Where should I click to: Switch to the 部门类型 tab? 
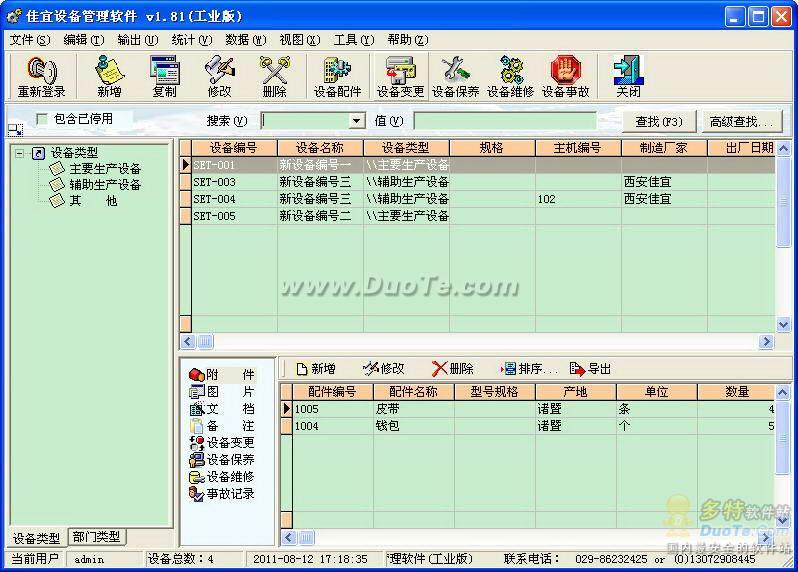click(96, 537)
